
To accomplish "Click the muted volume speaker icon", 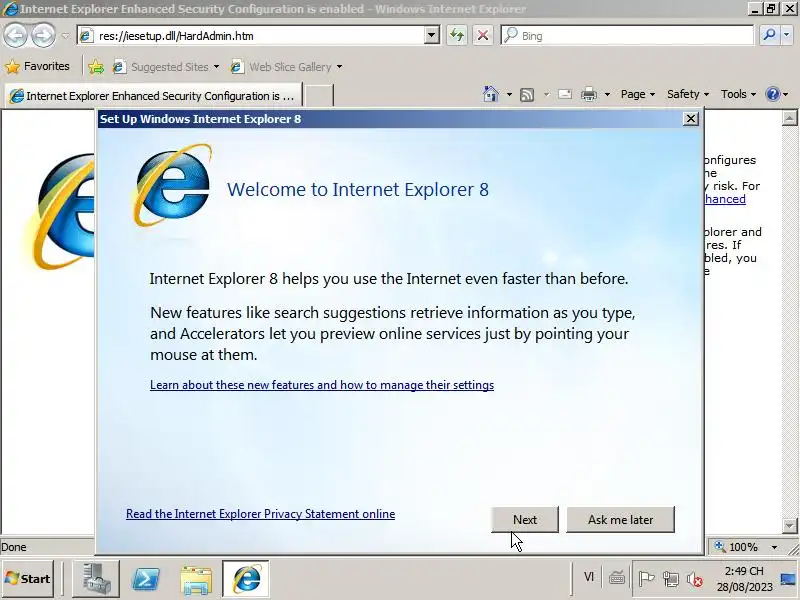I will pyautogui.click(x=694, y=579).
